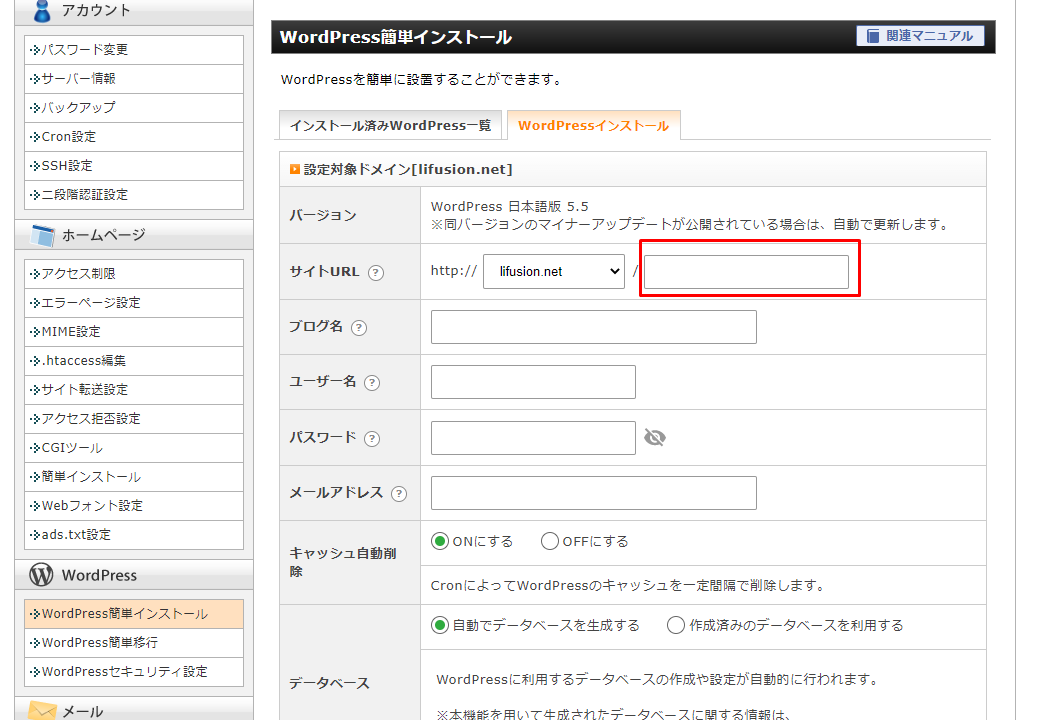
Task: Choose 作成済みのデータベースを利用する option
Action: point(676,626)
